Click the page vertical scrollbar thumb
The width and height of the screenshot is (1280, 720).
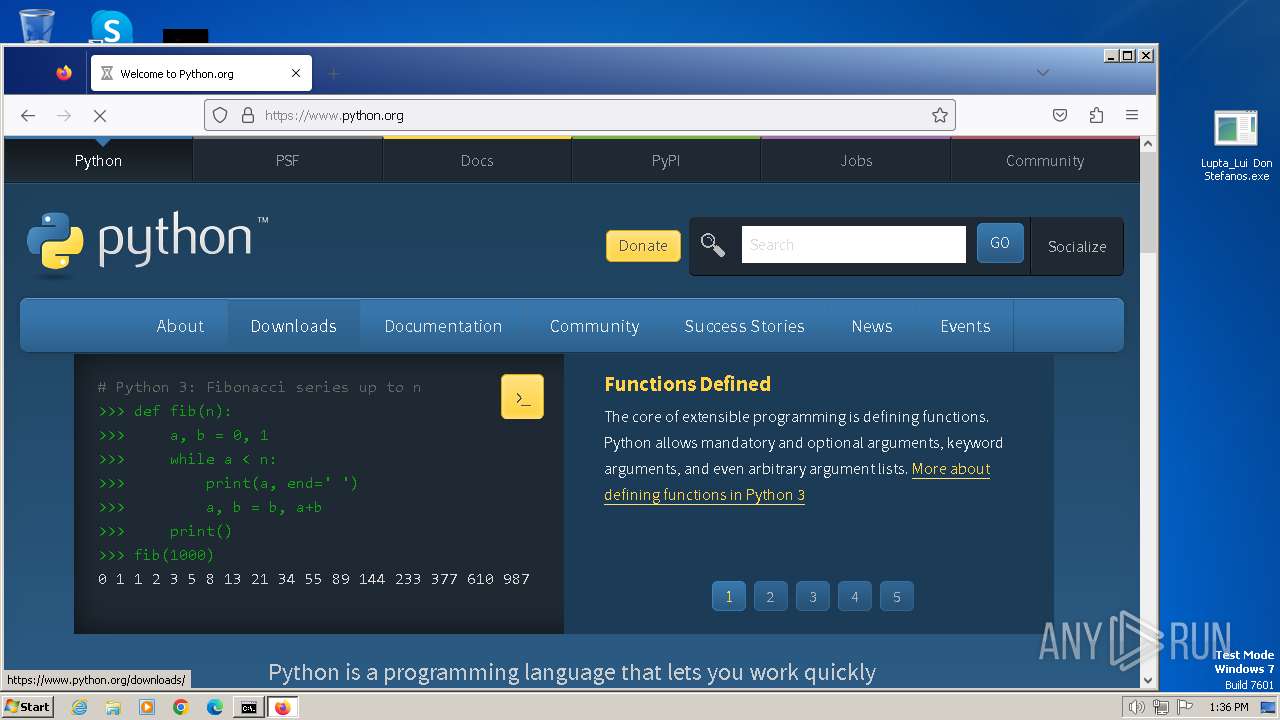click(1148, 205)
